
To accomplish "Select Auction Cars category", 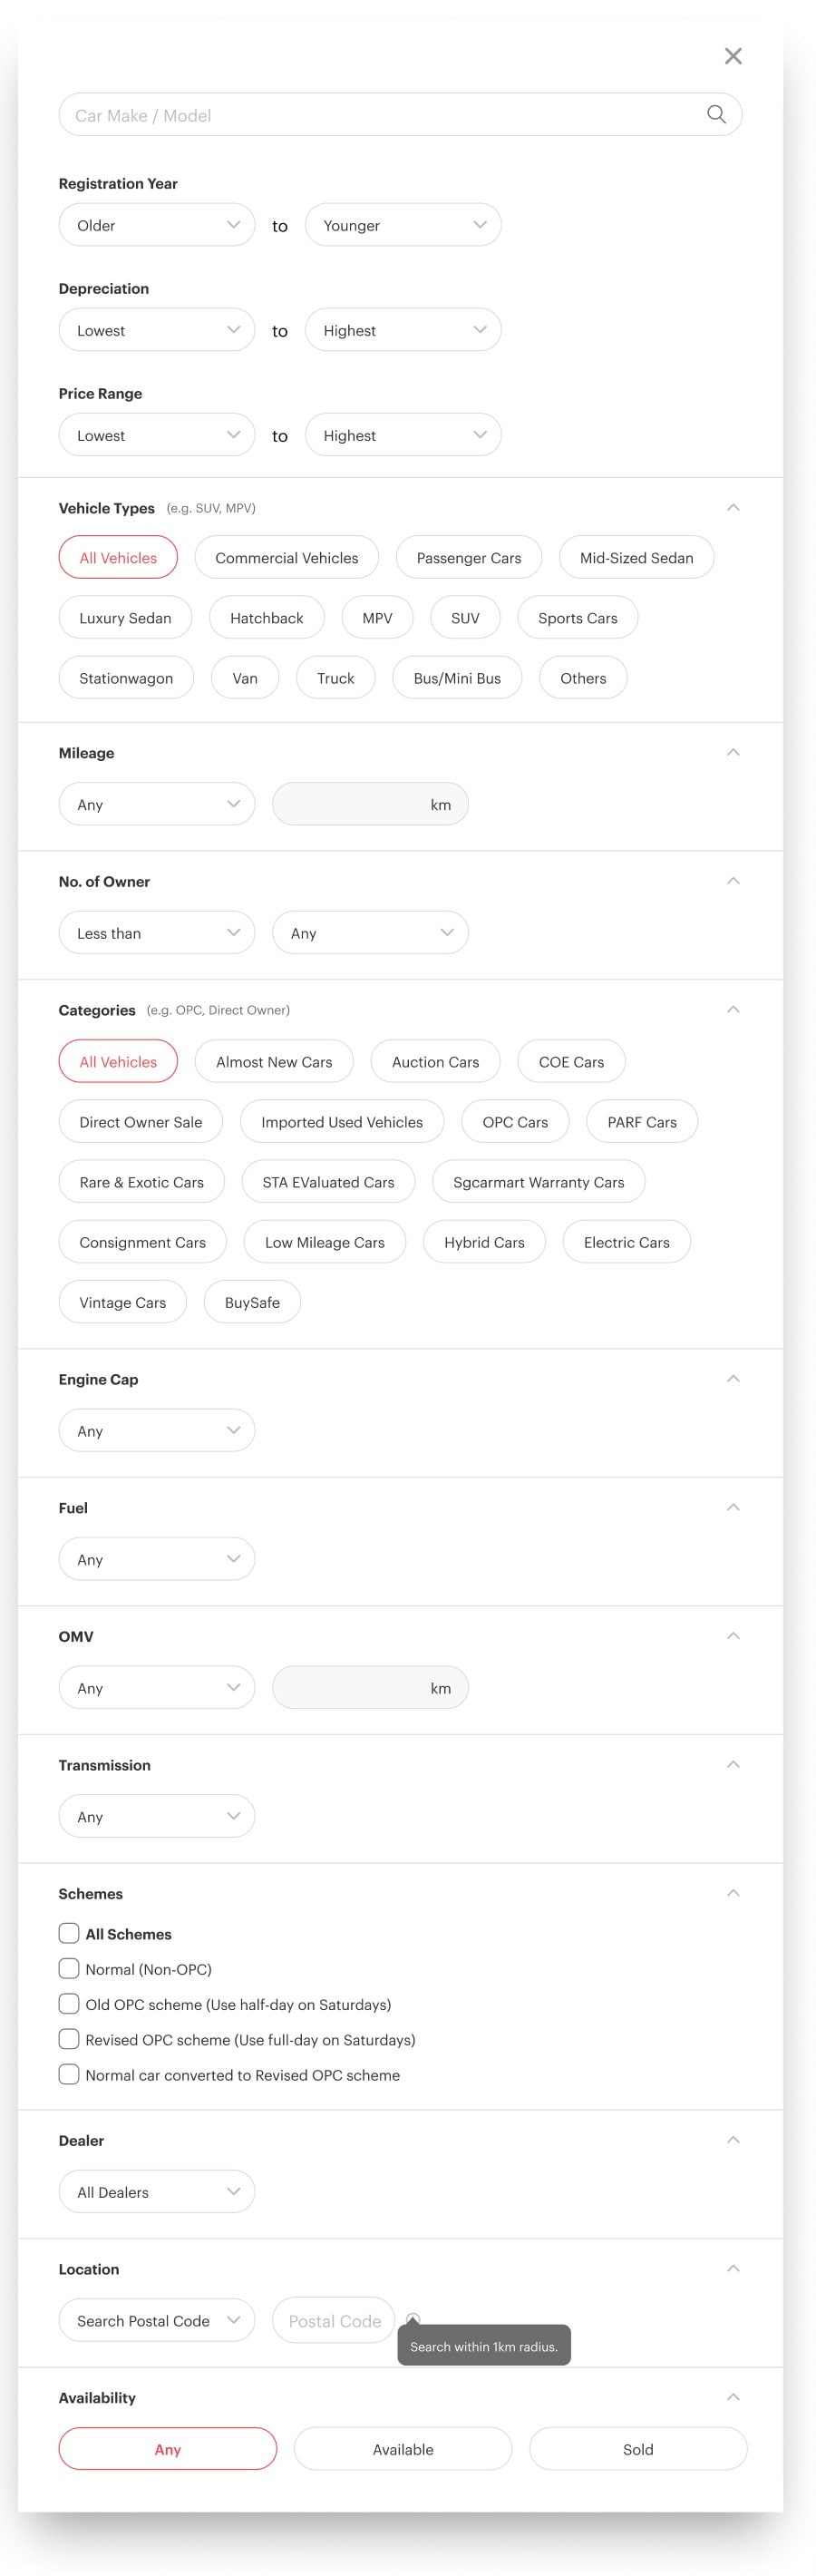I will click(435, 1061).
